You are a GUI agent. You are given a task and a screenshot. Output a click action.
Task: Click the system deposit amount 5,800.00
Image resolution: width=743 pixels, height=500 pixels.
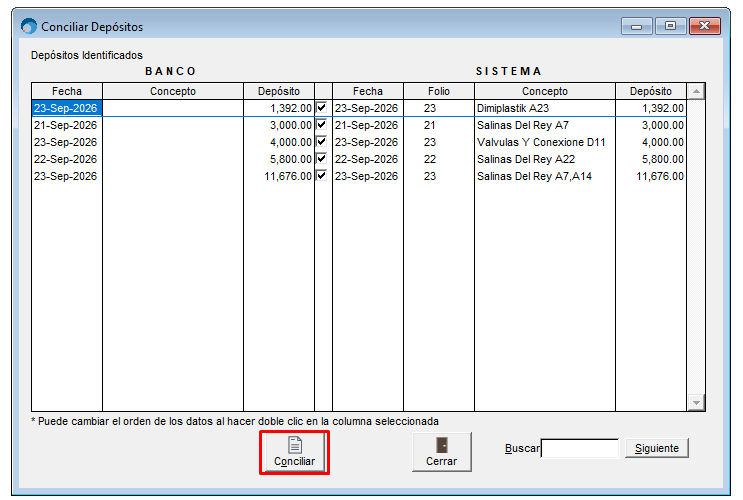click(x=651, y=159)
